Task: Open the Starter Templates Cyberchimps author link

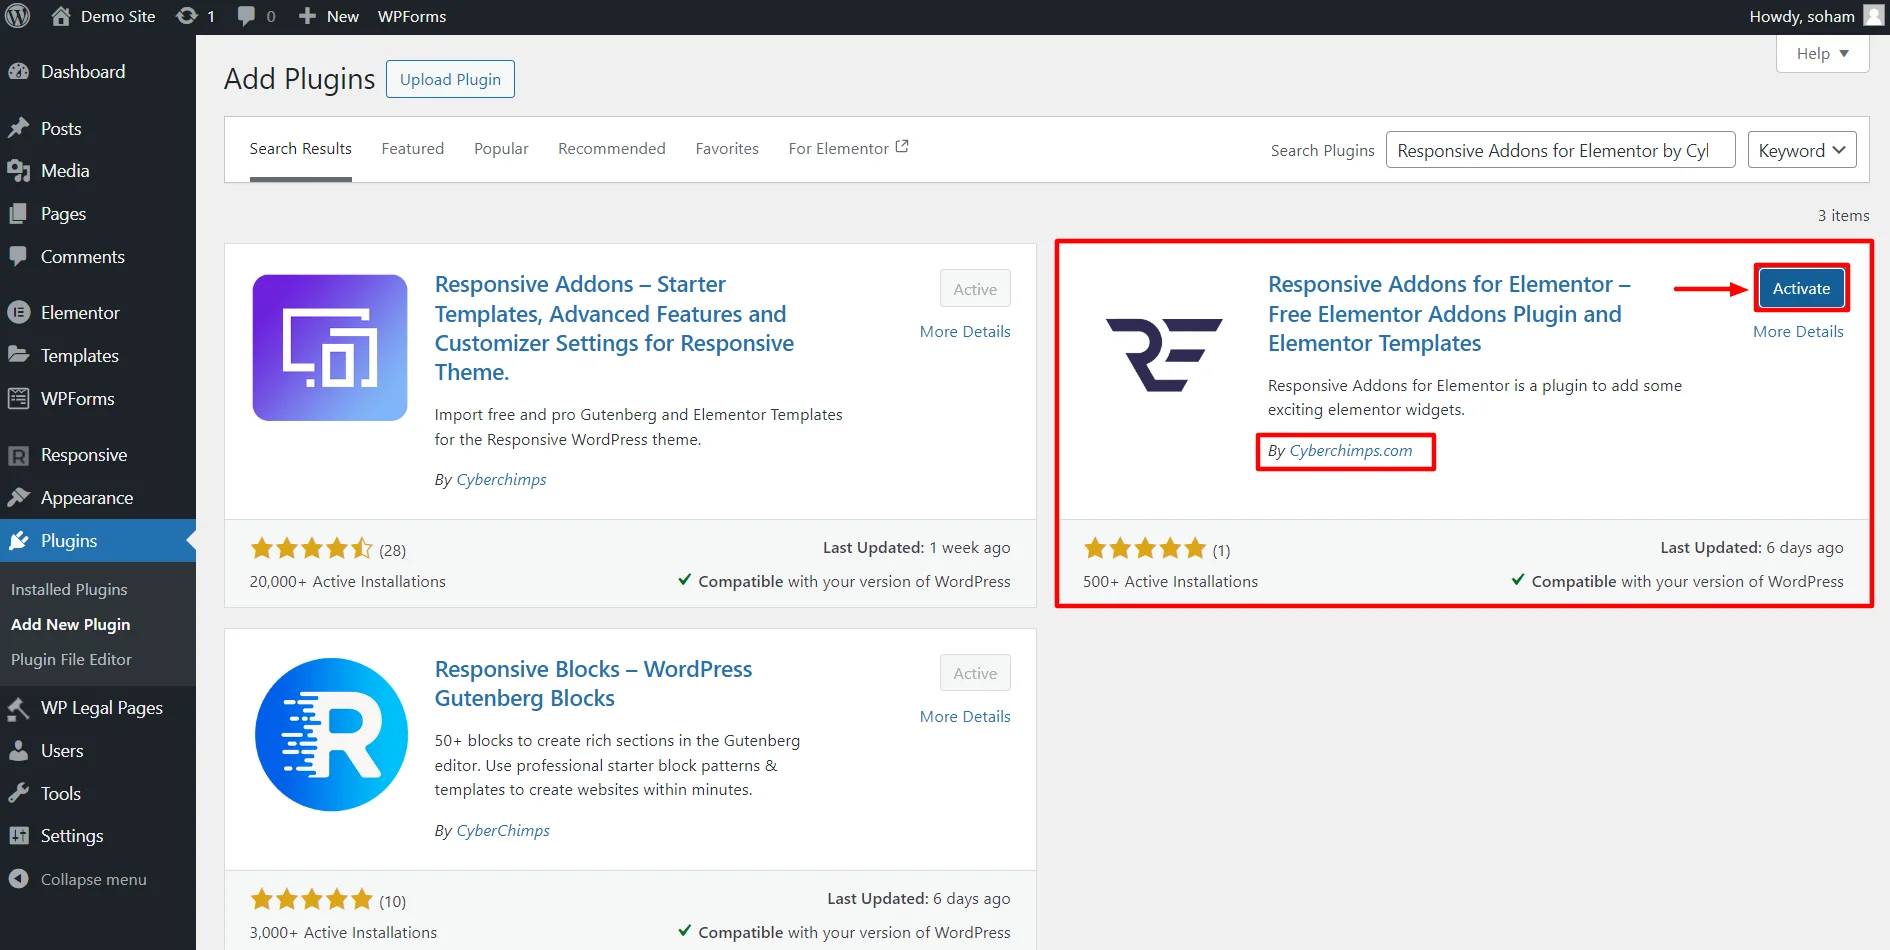Action: [x=501, y=480]
